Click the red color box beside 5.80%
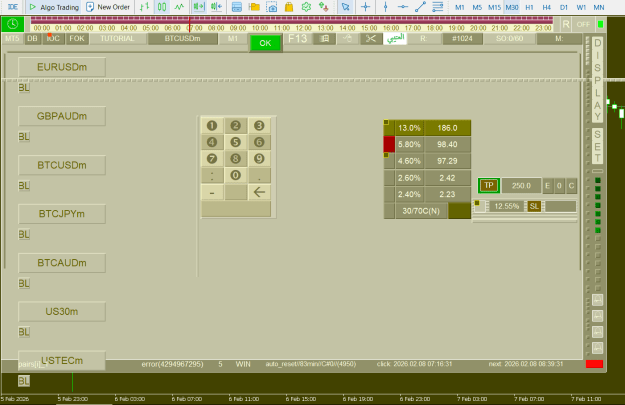 [x=389, y=144]
